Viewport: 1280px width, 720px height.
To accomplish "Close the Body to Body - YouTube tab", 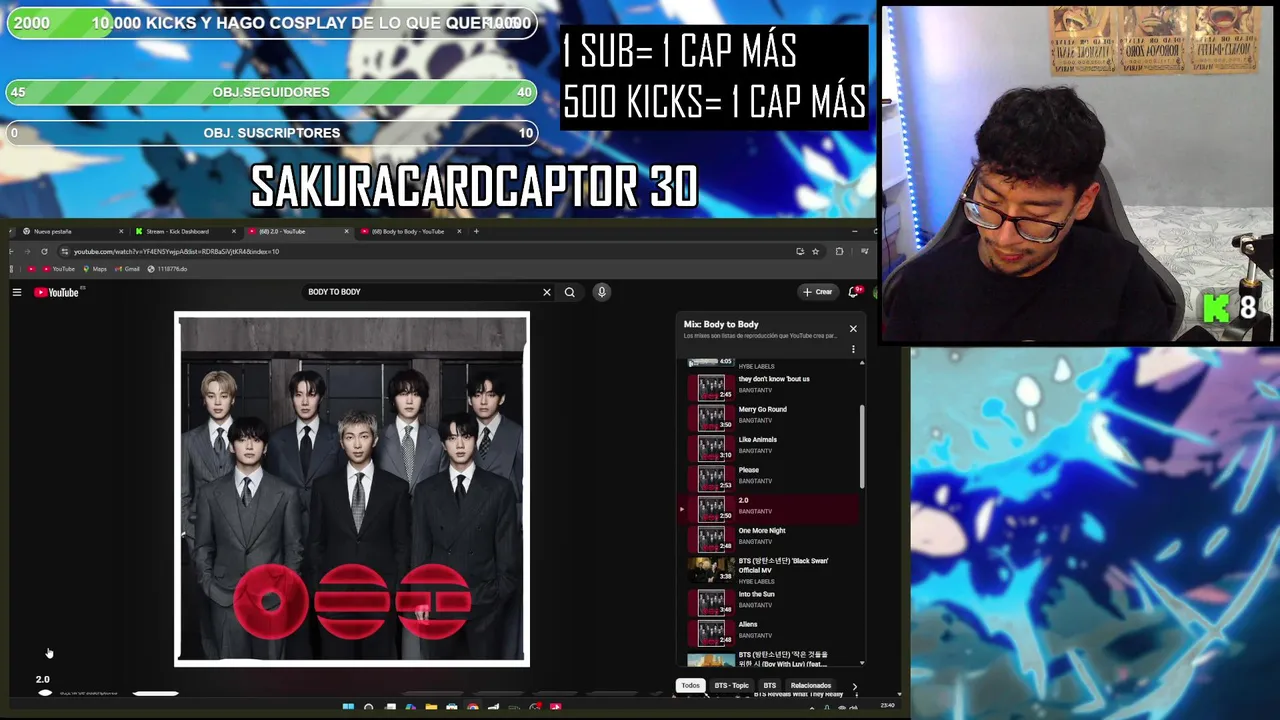I will pos(459,231).
